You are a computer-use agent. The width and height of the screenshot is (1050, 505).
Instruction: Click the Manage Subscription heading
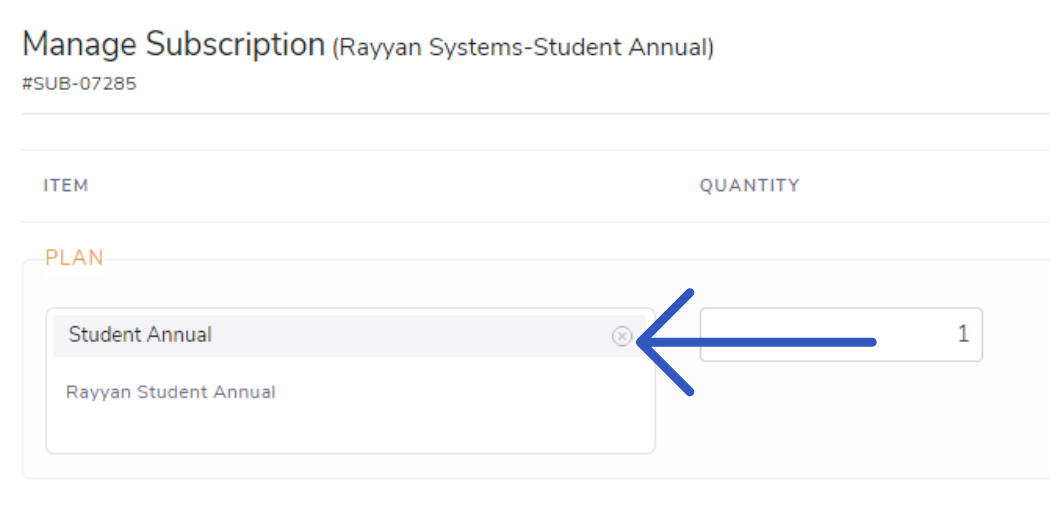[x=173, y=46]
